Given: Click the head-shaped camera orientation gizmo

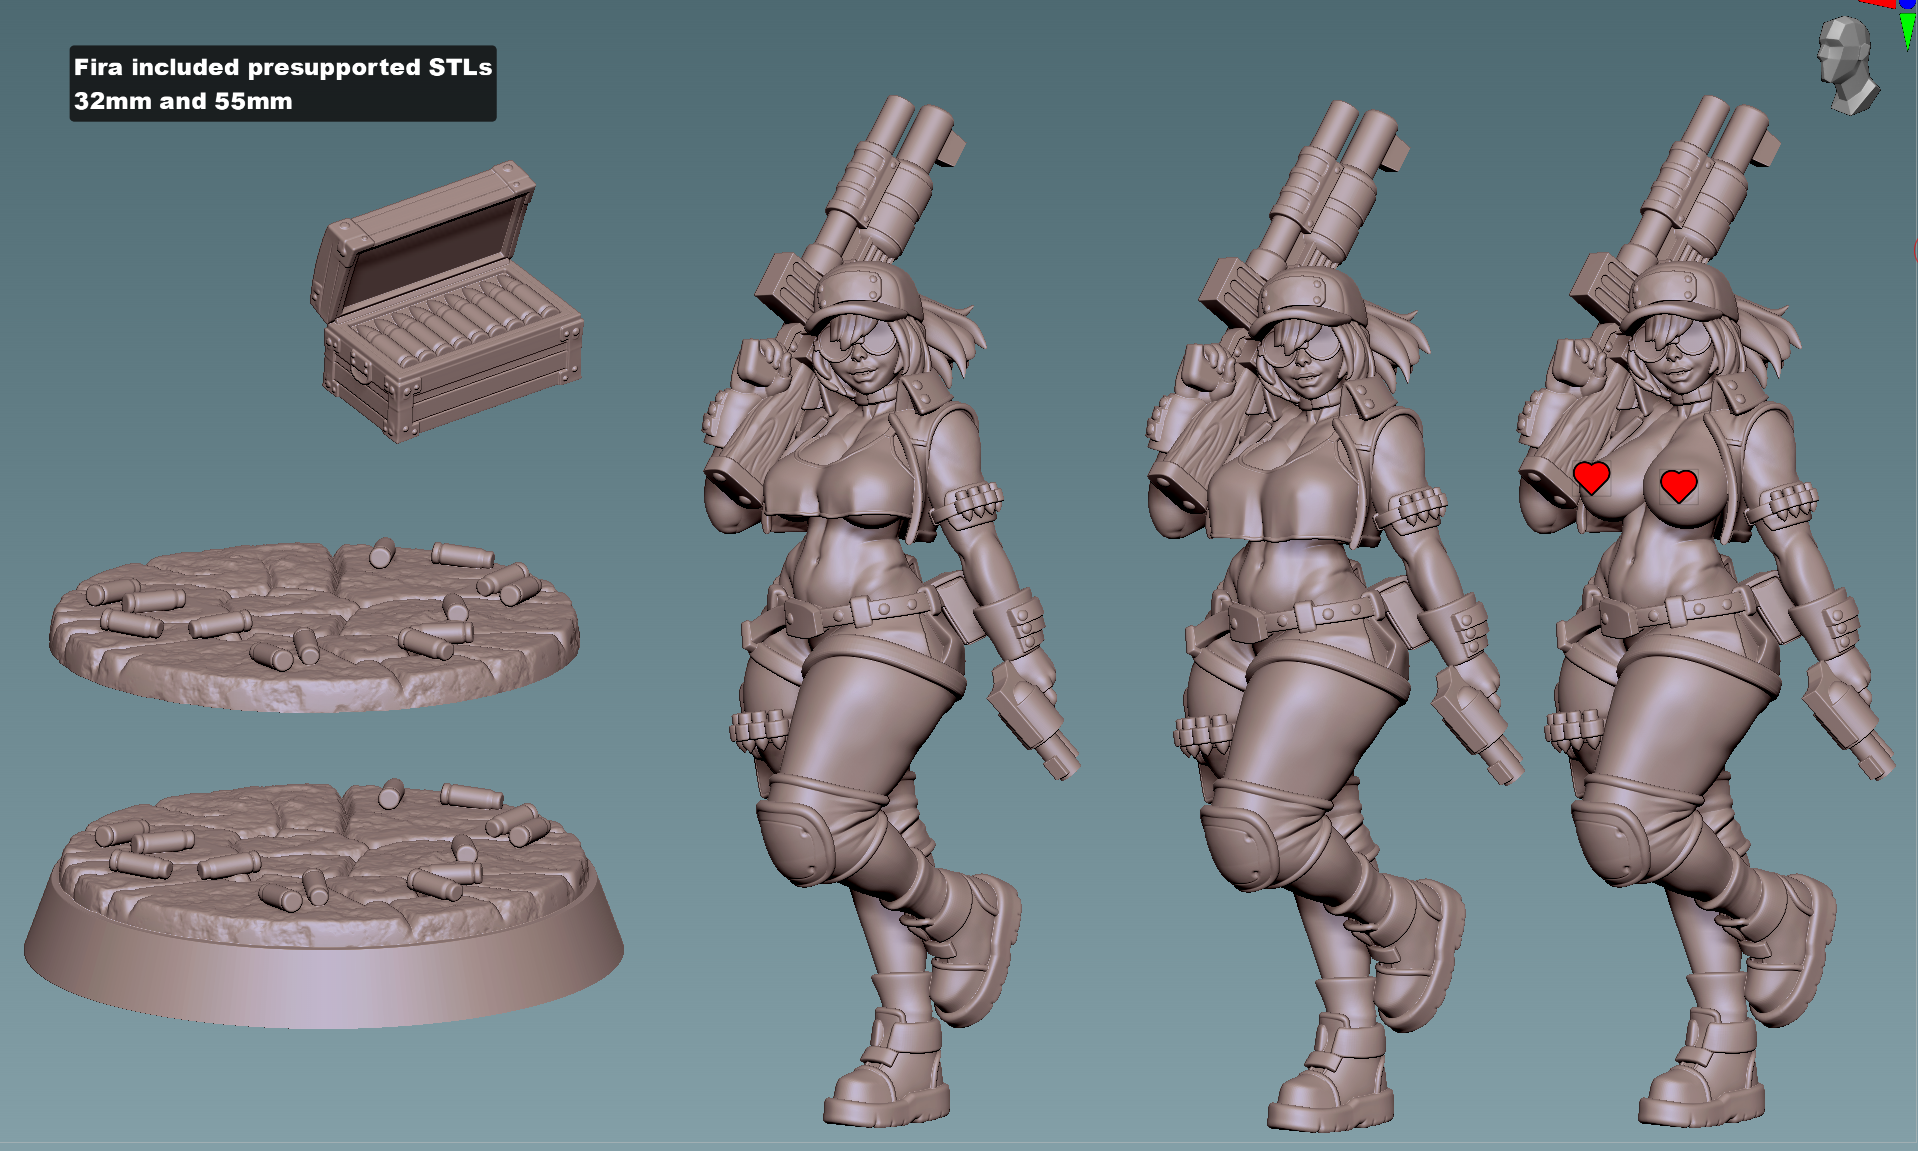Looking at the screenshot, I should 1847,65.
